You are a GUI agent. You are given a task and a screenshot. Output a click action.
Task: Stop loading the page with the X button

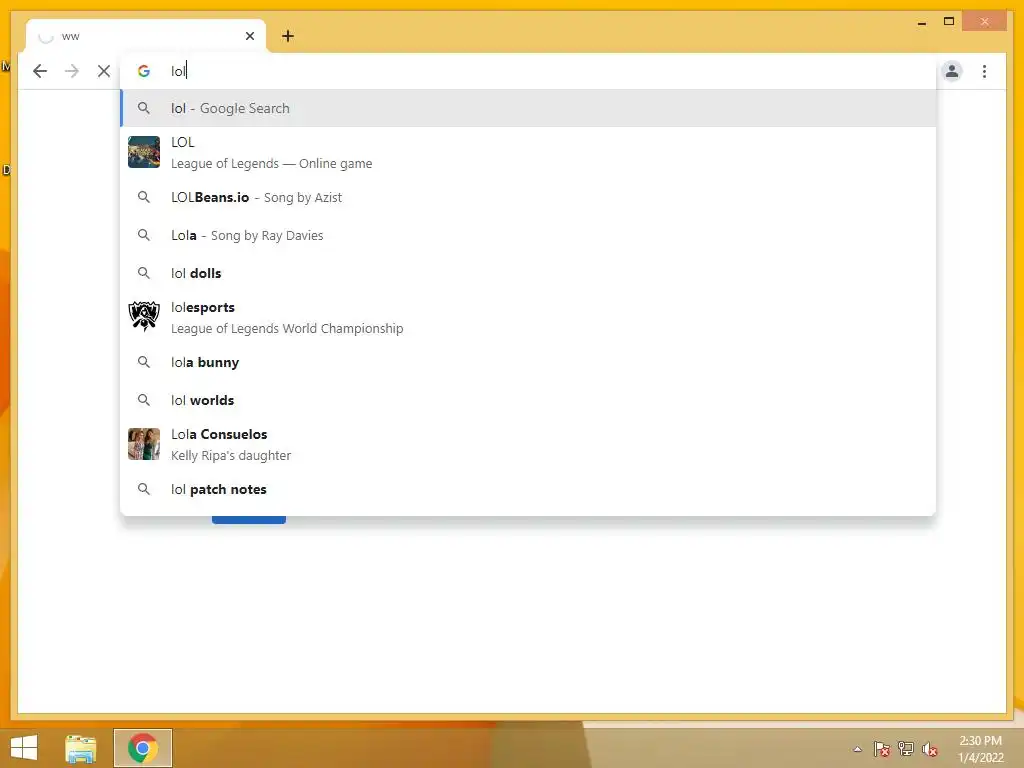pyautogui.click(x=104, y=71)
